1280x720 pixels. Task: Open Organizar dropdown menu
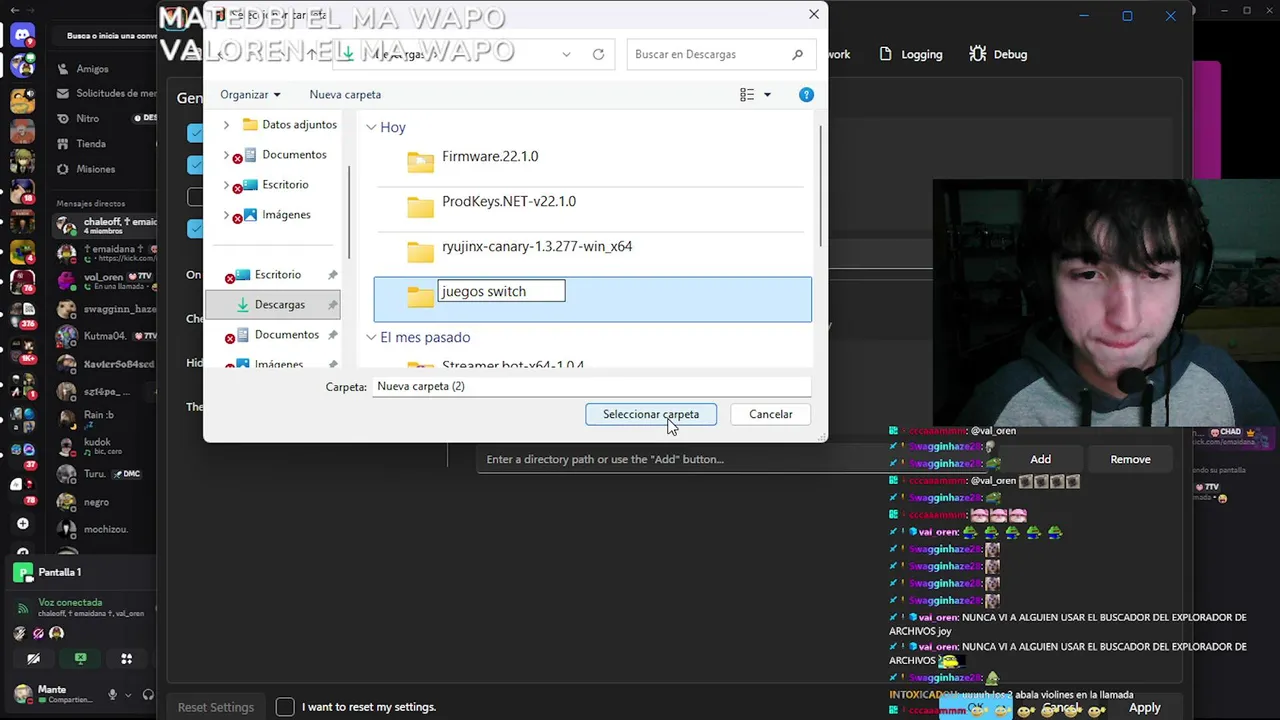250,95
